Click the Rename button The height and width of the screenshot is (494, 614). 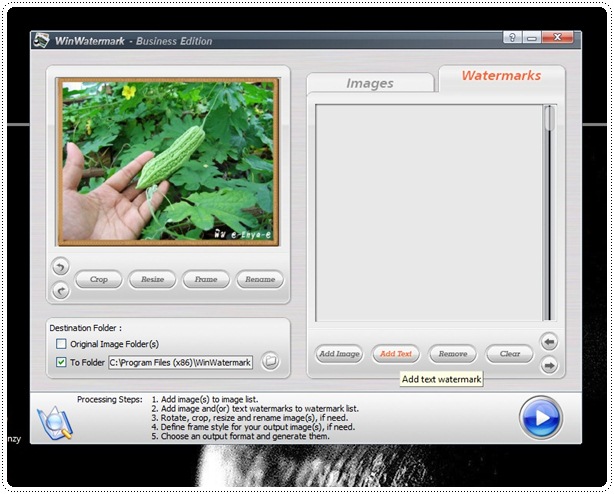260,279
